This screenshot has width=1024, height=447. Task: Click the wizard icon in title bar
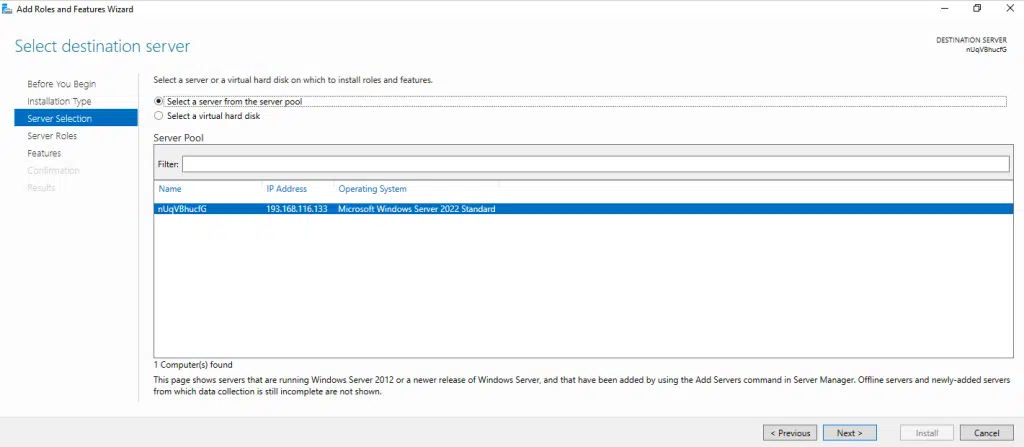click(x=8, y=8)
